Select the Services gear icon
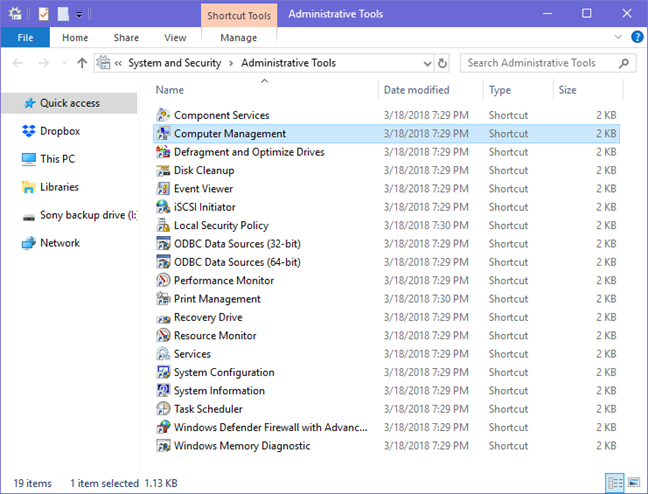The height and width of the screenshot is (494, 648). [x=163, y=353]
